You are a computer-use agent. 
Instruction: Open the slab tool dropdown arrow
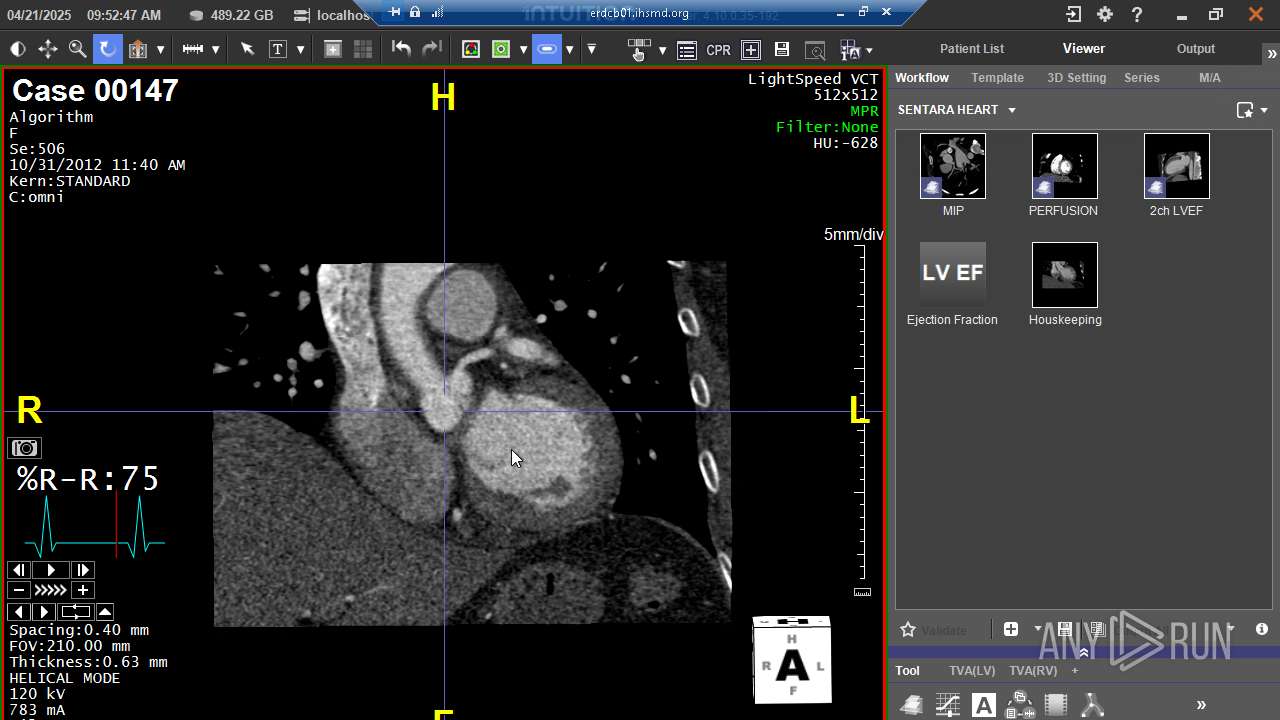coord(569,50)
